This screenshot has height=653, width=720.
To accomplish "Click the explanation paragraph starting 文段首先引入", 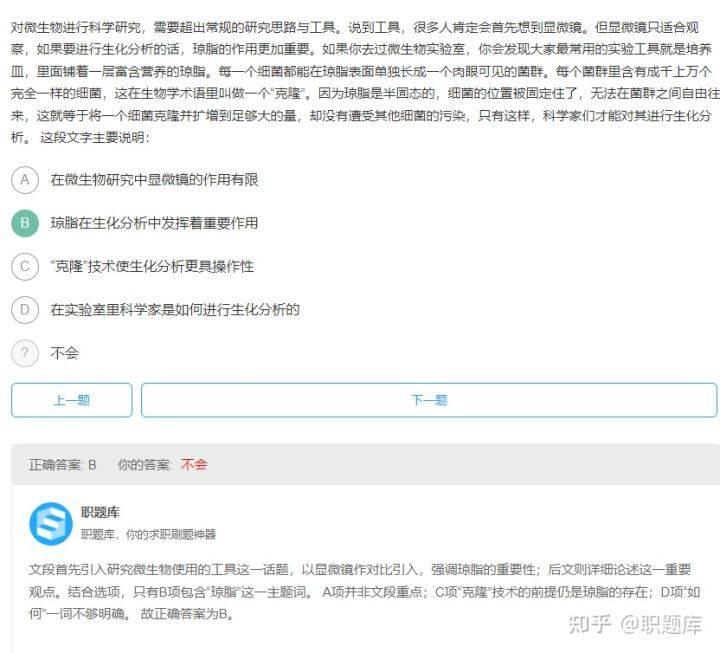I will (364, 591).
